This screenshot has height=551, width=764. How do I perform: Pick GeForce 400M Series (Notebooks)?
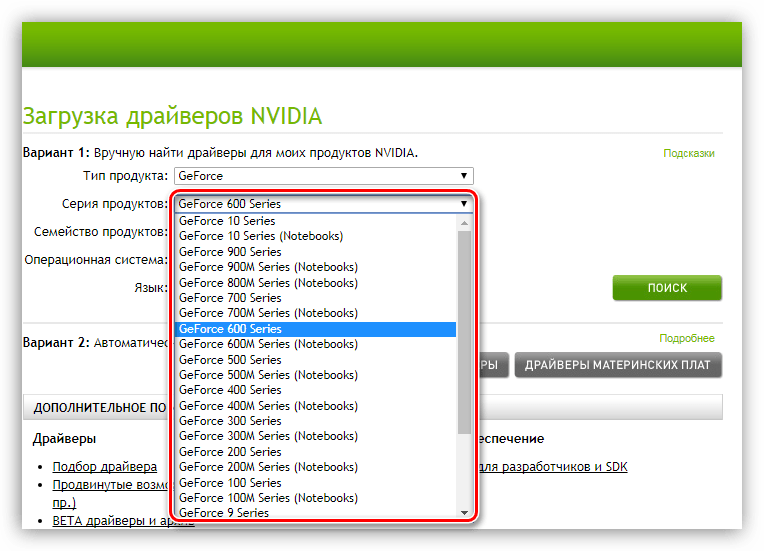tap(316, 406)
